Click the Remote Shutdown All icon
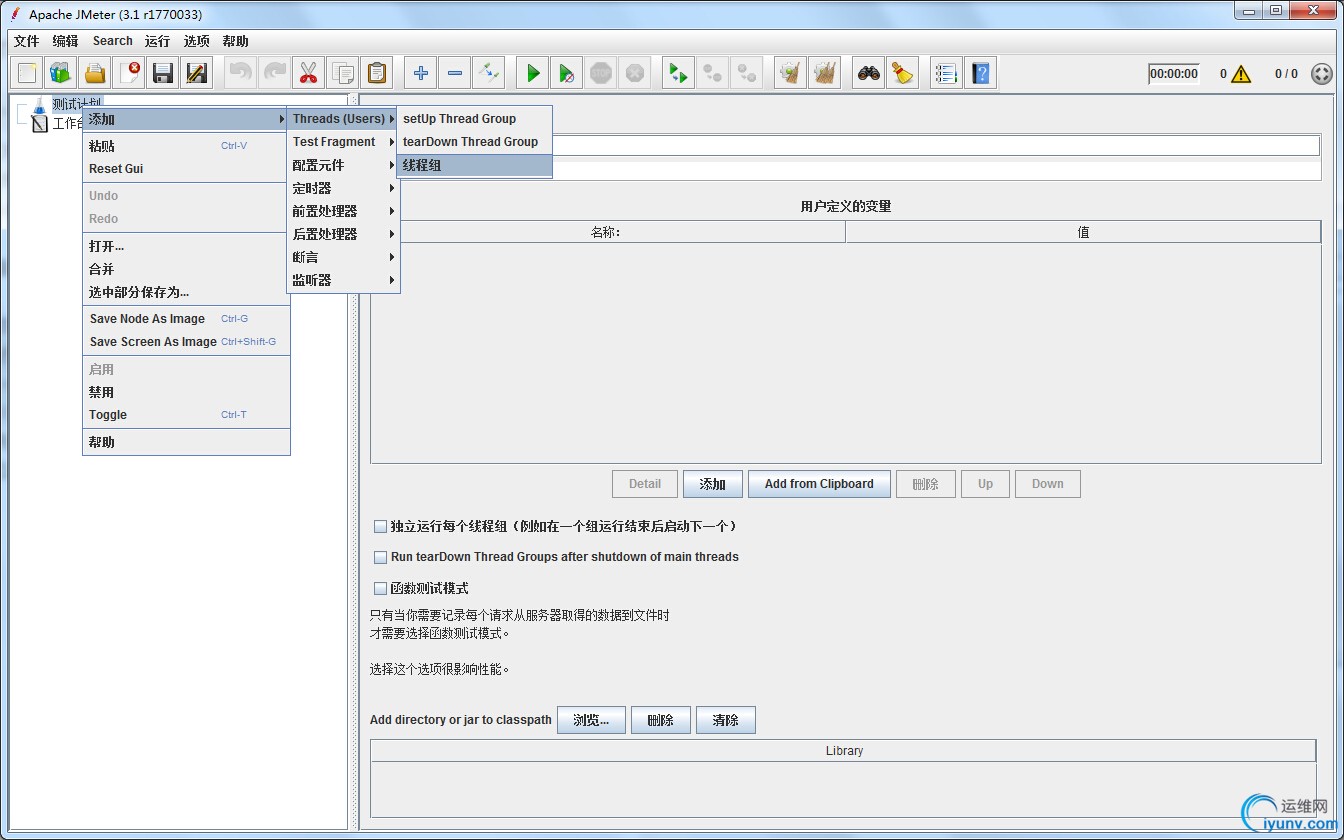Image resolution: width=1344 pixels, height=840 pixels. 747,73
